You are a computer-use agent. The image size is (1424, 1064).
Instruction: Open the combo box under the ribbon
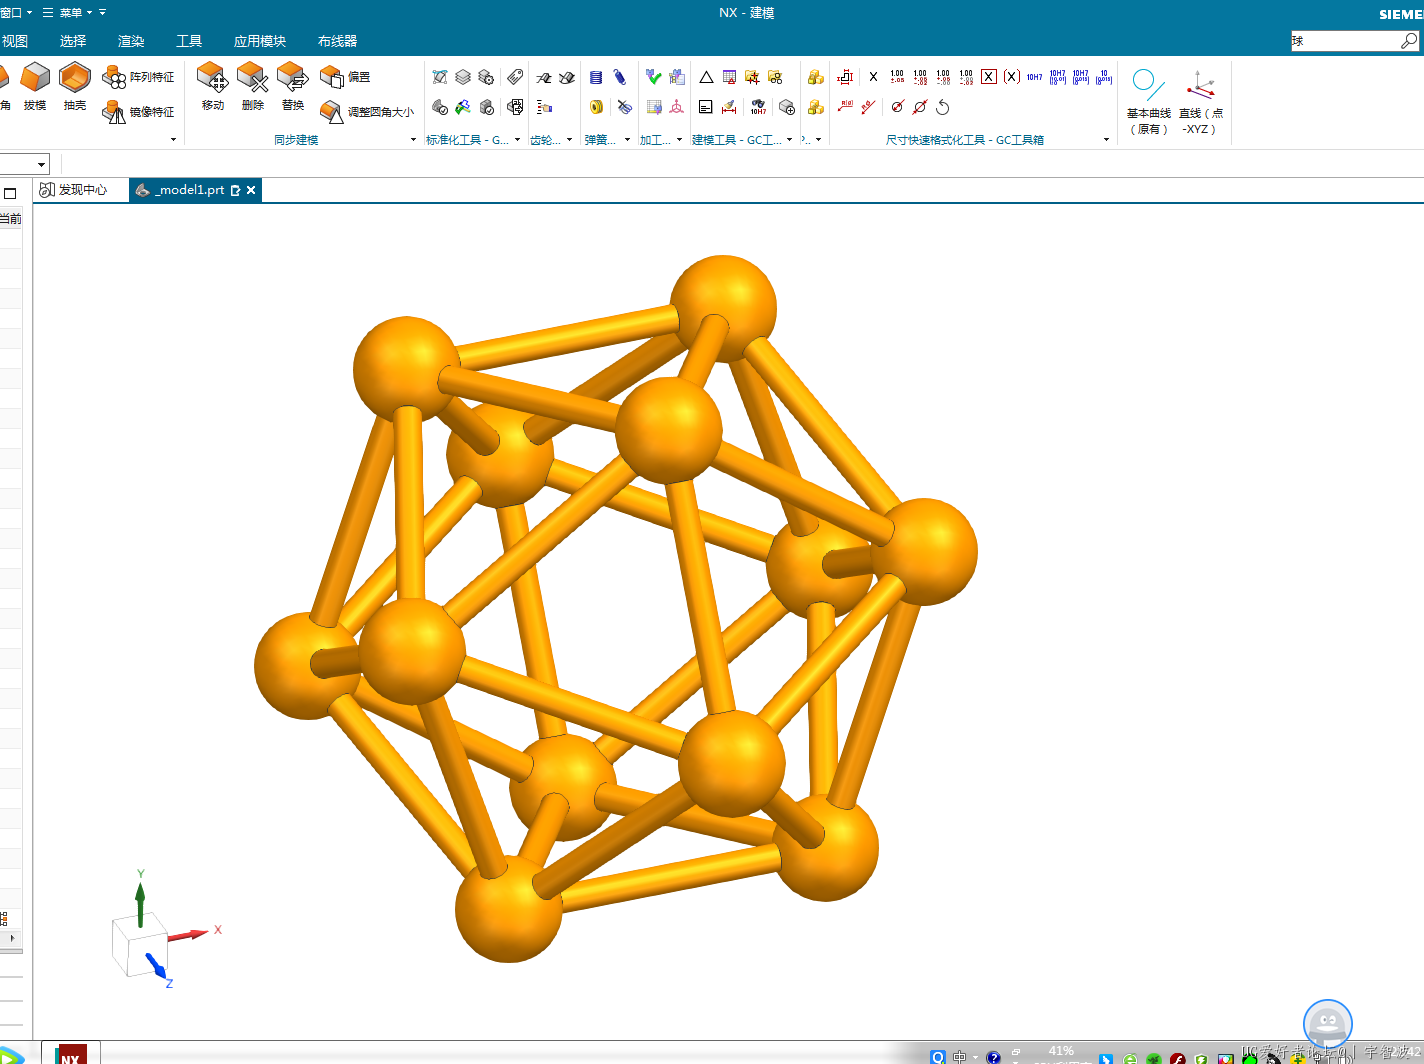click(41, 164)
